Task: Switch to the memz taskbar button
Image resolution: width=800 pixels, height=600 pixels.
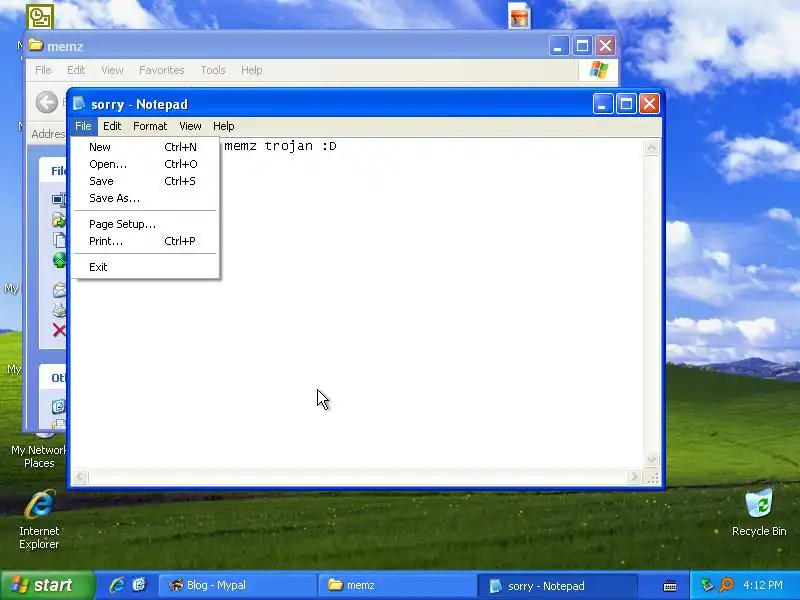Action: click(x=397, y=585)
